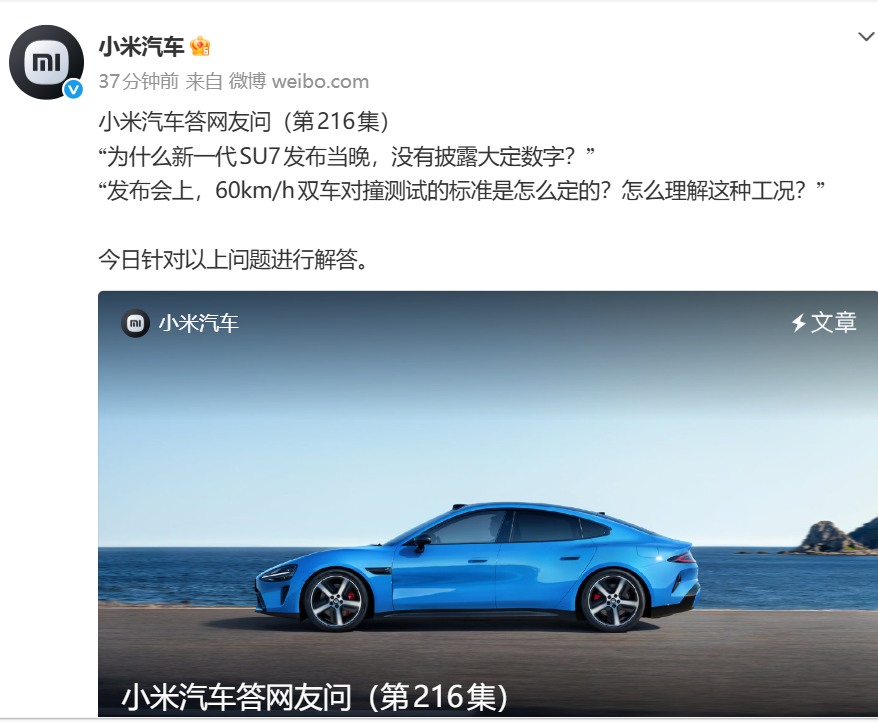
Task: Click the 37分钟前 post timestamp
Action: tap(139, 82)
